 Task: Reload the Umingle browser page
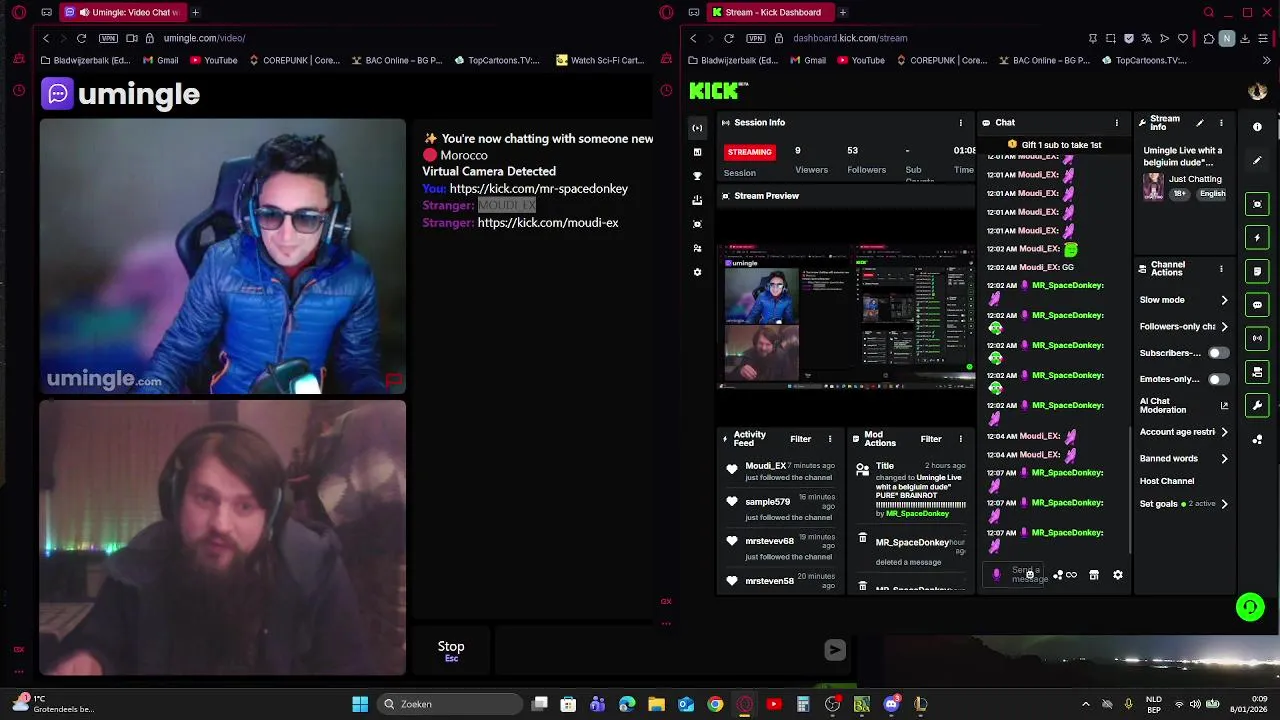point(81,38)
